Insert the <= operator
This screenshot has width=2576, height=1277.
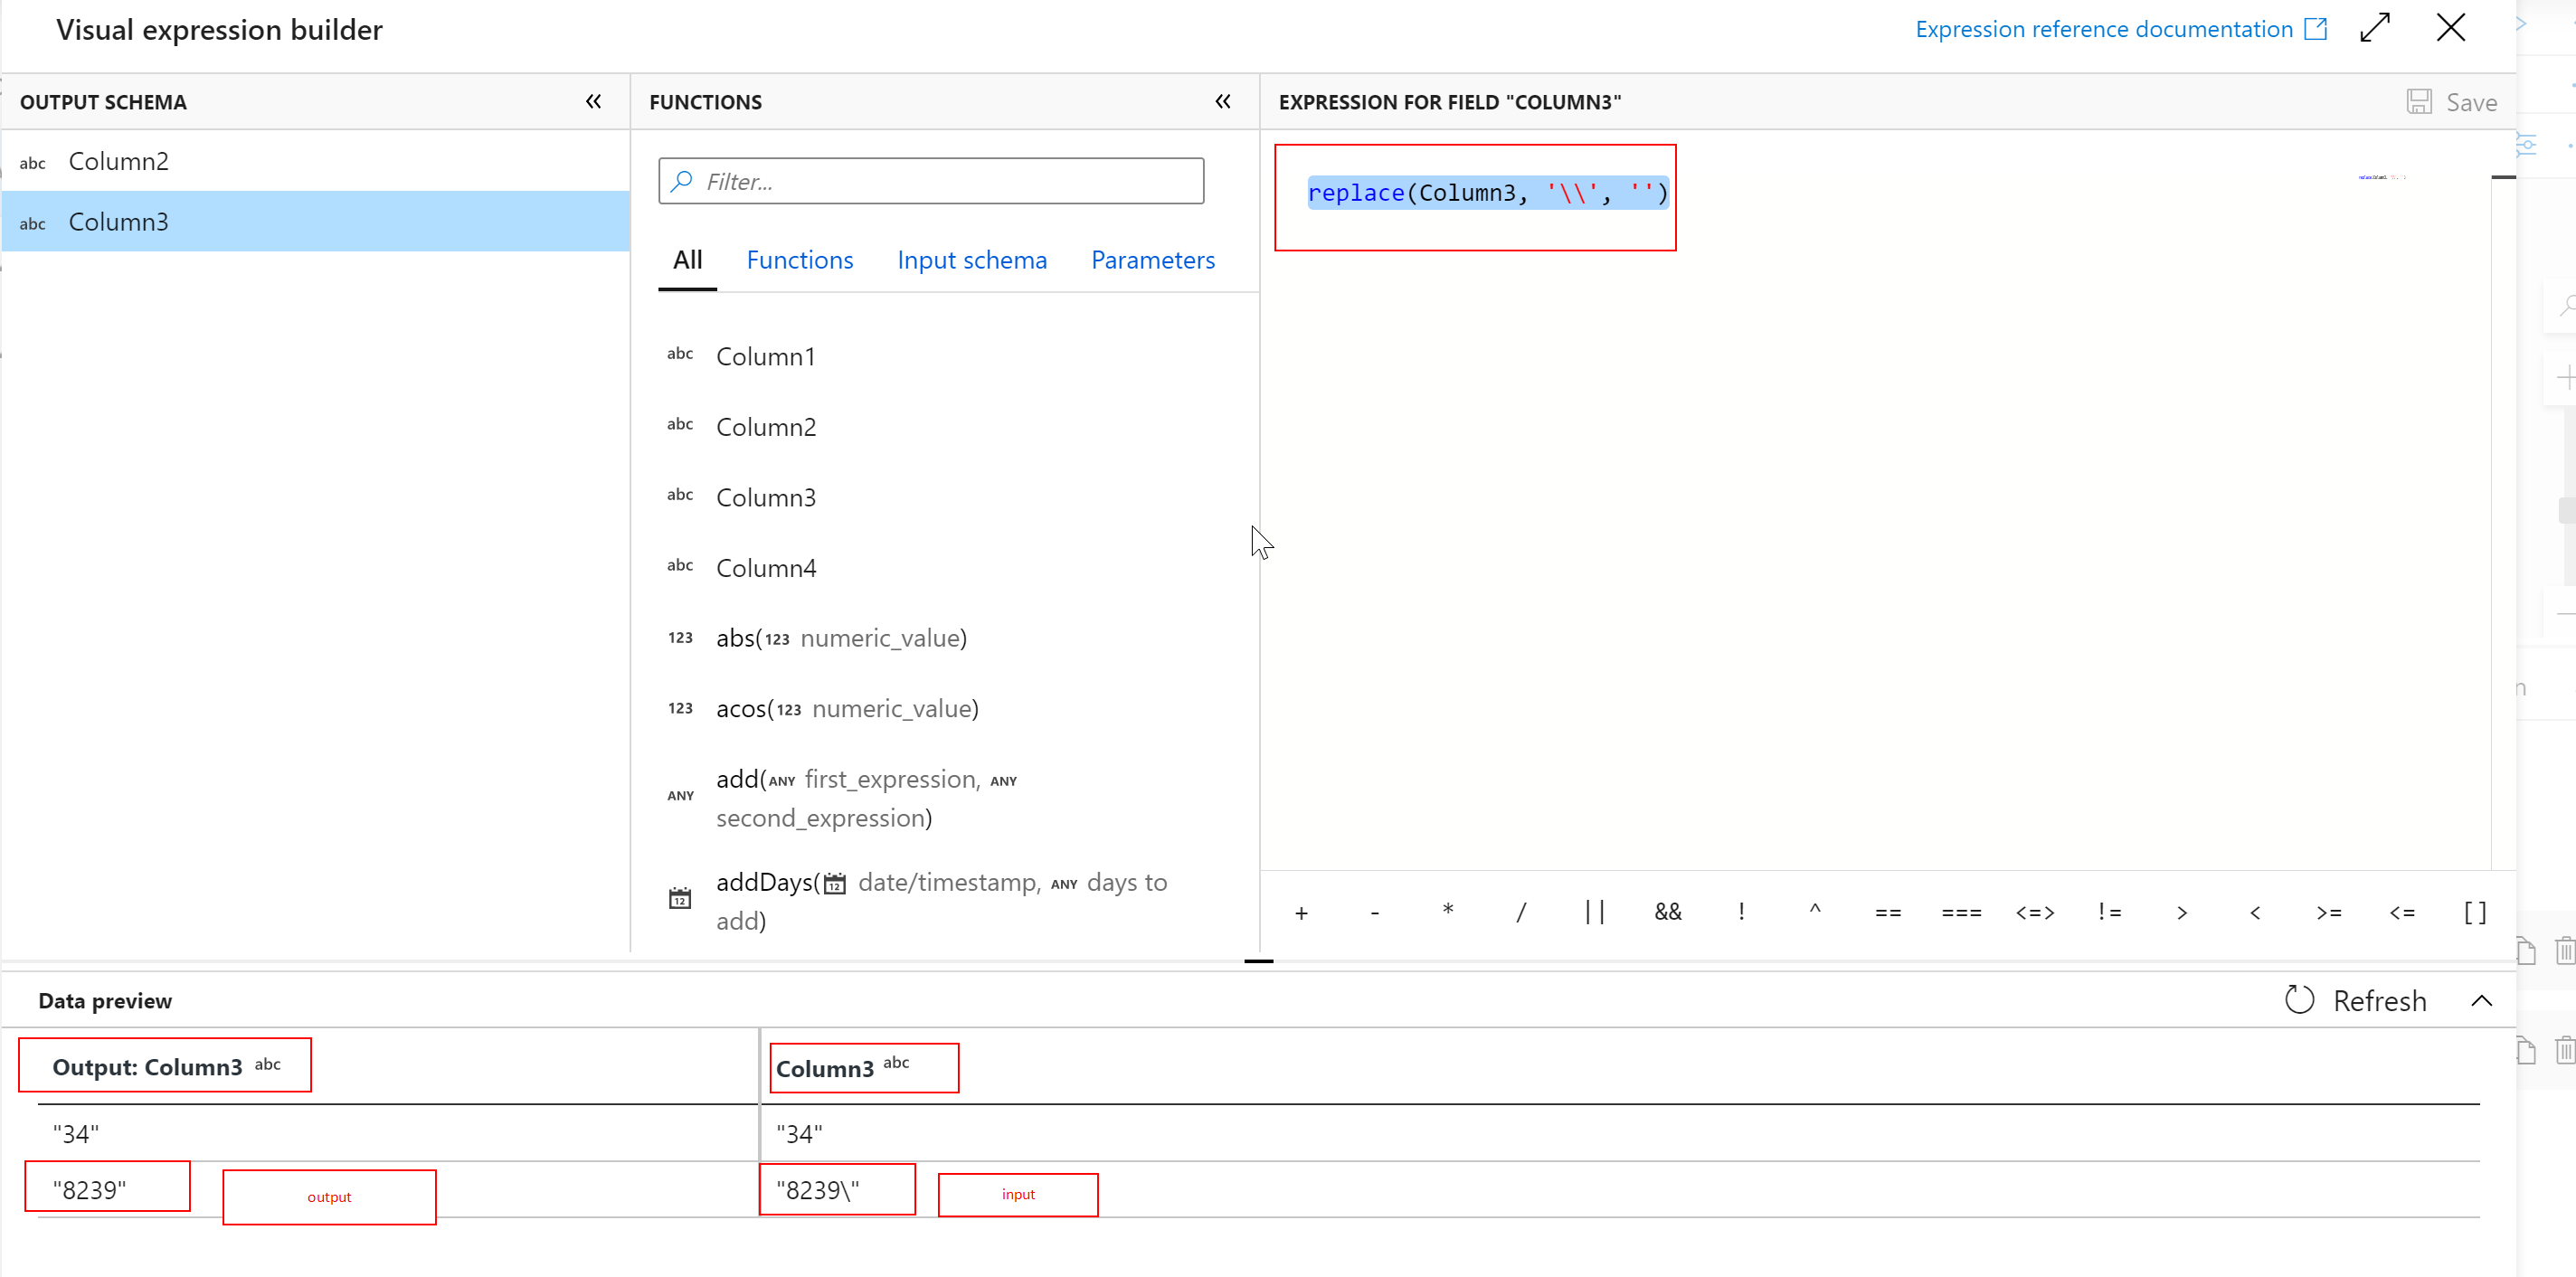tap(2402, 912)
